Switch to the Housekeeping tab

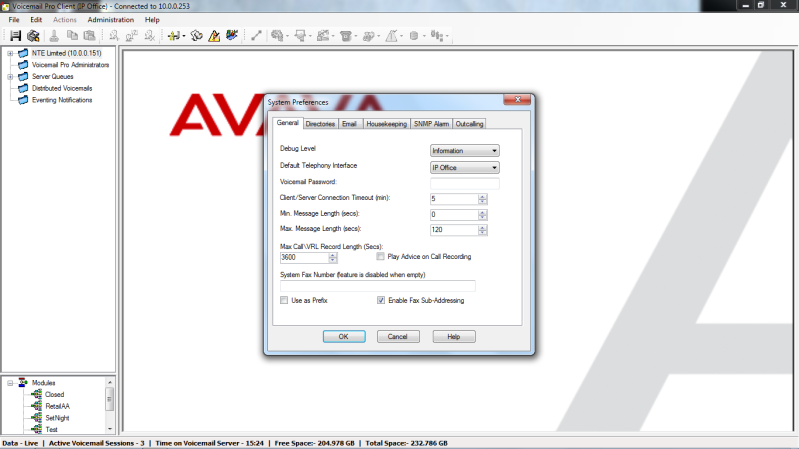coord(387,124)
